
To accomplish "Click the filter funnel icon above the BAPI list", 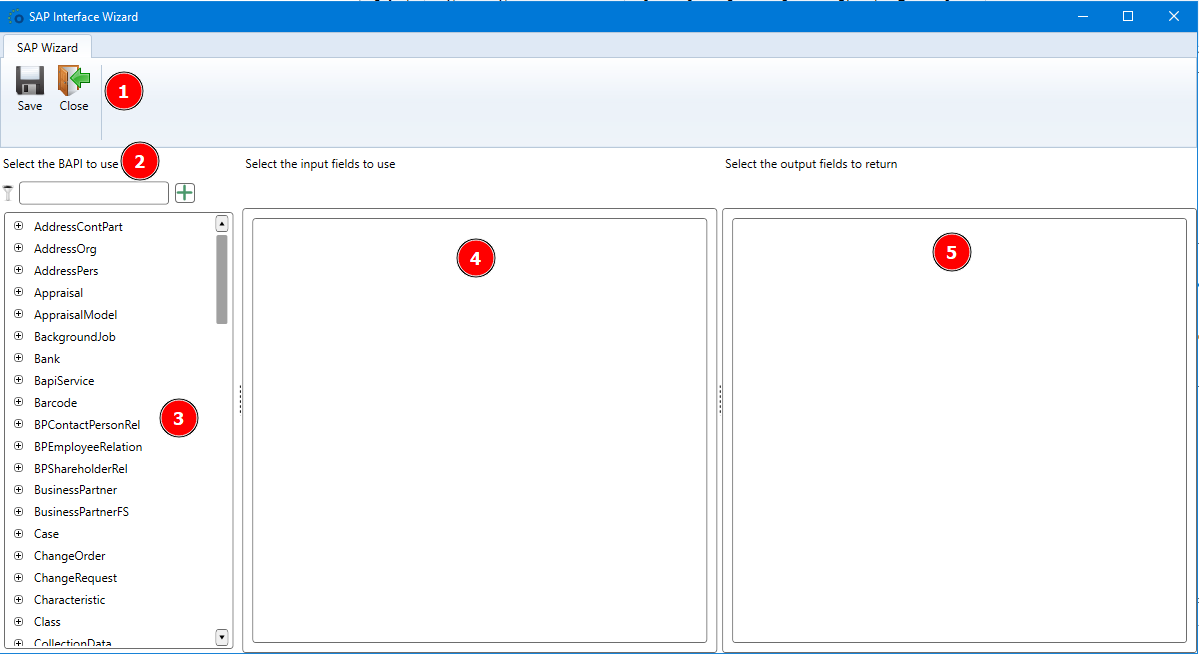I will (8, 192).
